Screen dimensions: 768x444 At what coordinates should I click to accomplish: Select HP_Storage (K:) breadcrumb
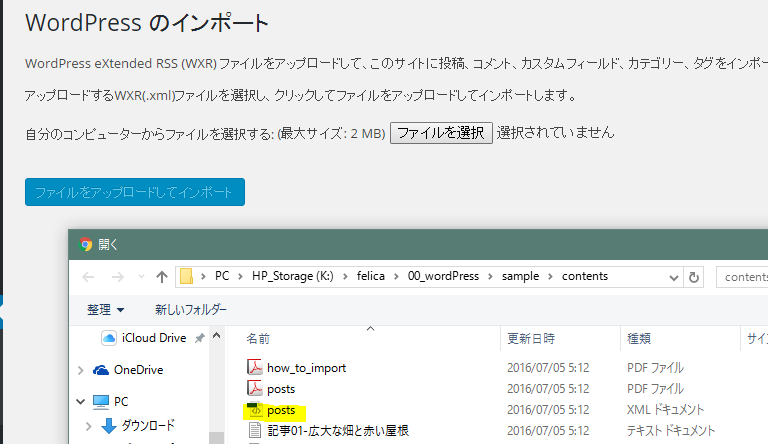click(292, 276)
